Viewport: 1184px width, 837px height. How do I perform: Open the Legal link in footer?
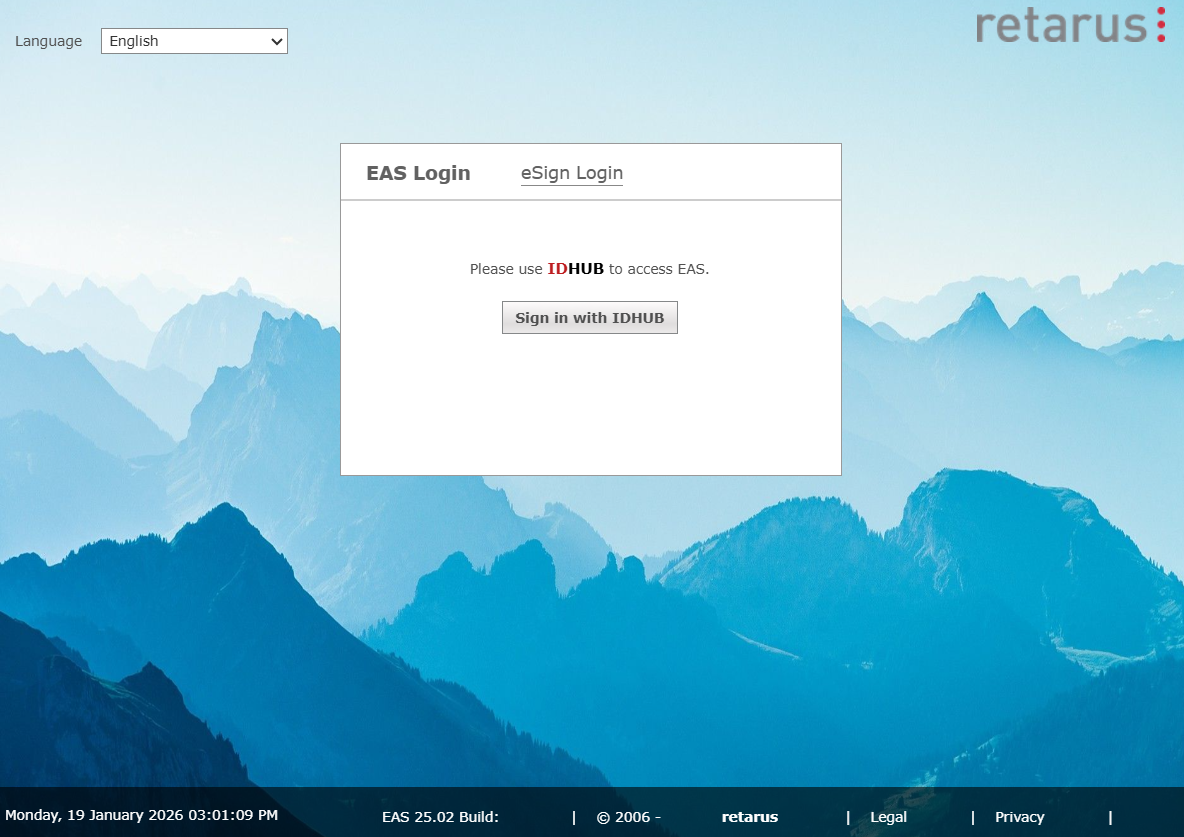888,817
